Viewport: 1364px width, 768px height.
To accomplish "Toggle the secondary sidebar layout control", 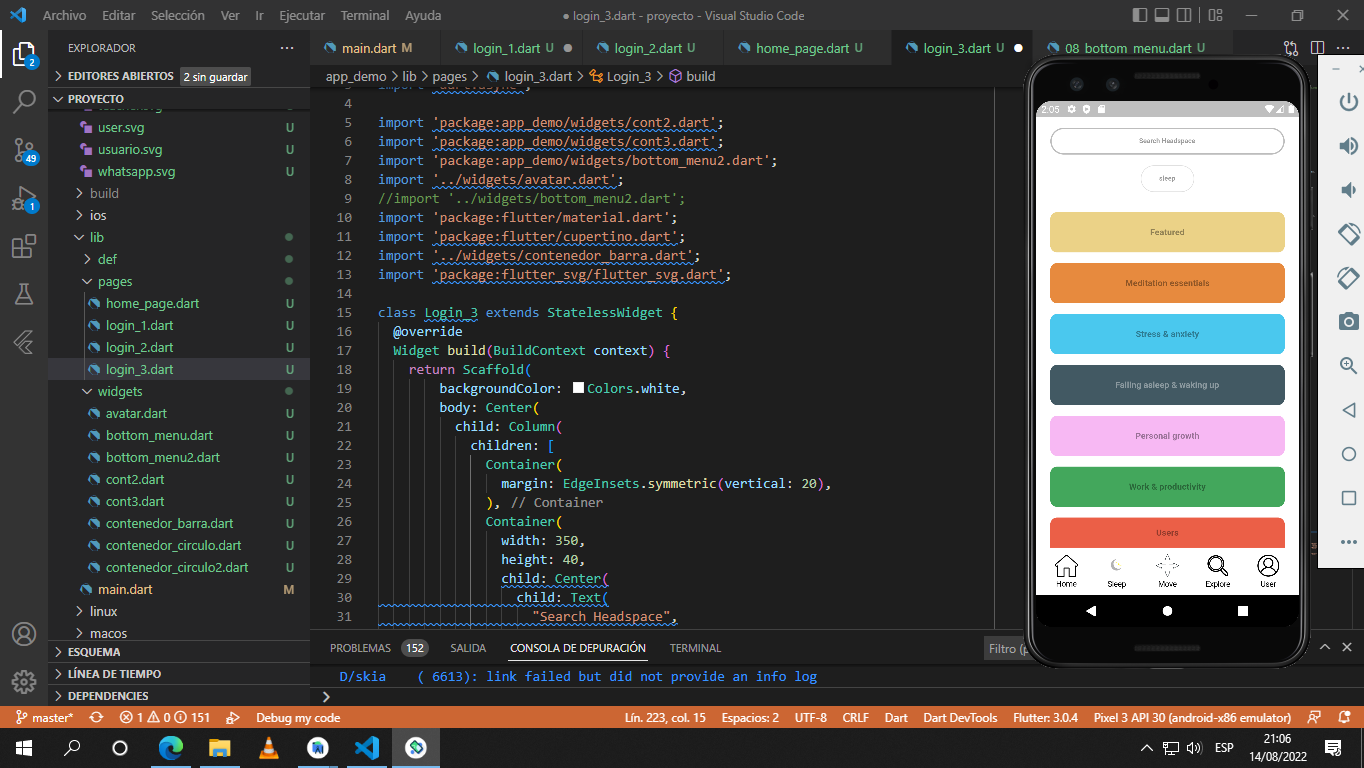I will [1184, 15].
